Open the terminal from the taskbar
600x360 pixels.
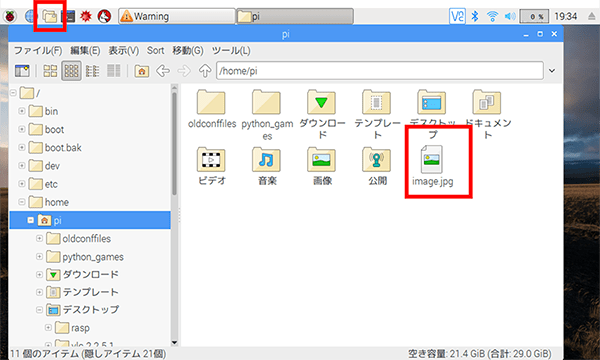(x=68, y=16)
